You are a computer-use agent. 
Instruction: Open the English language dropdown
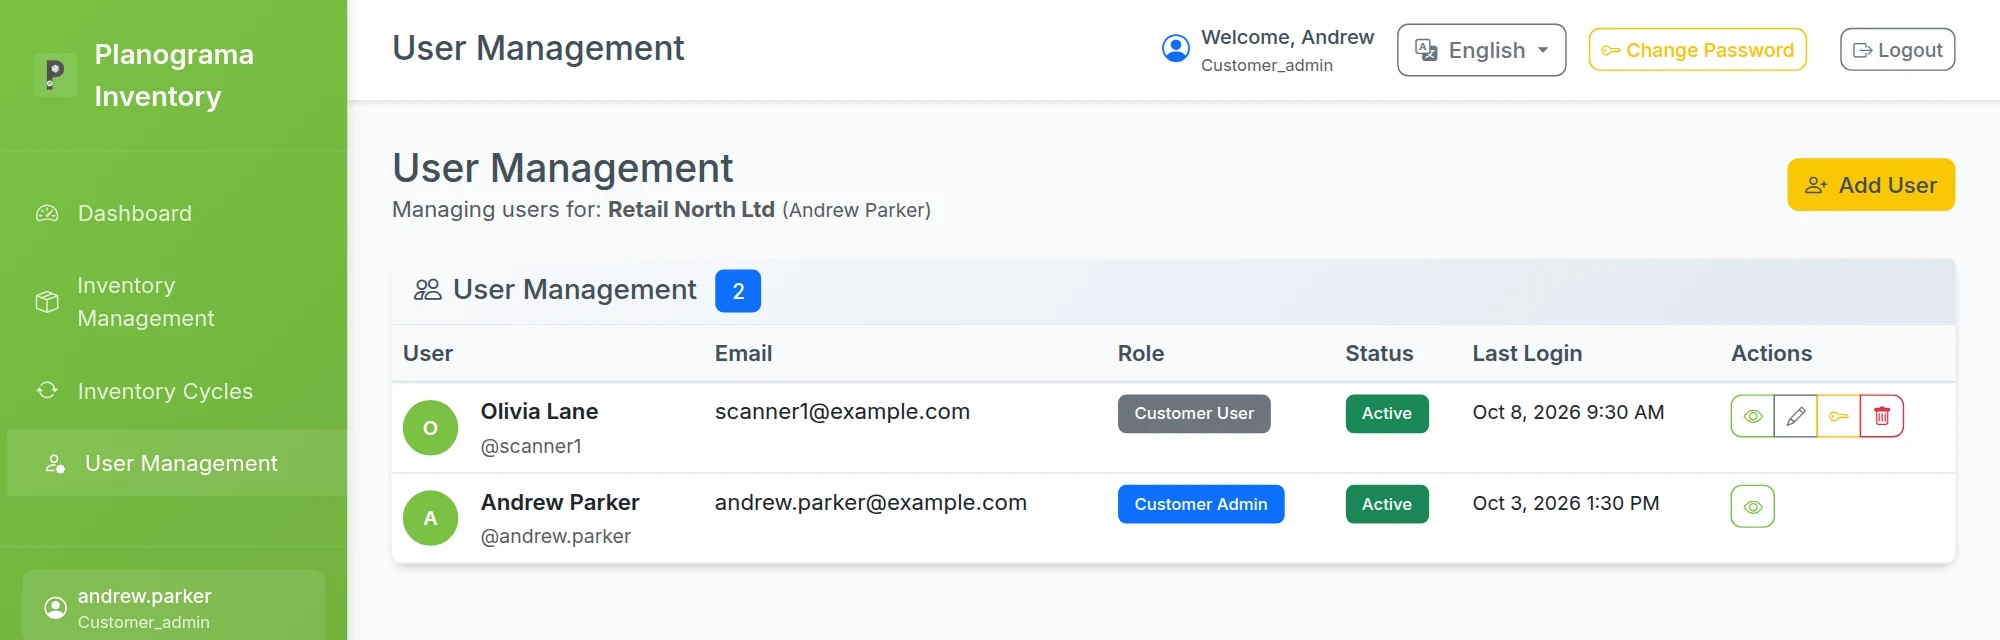click(x=1481, y=50)
